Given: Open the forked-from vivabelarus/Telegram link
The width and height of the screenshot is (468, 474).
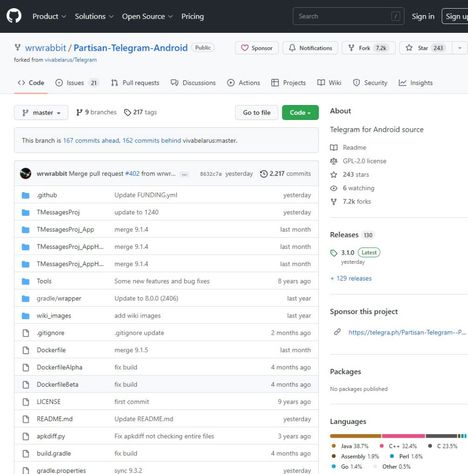Looking at the screenshot, I should click(x=71, y=60).
